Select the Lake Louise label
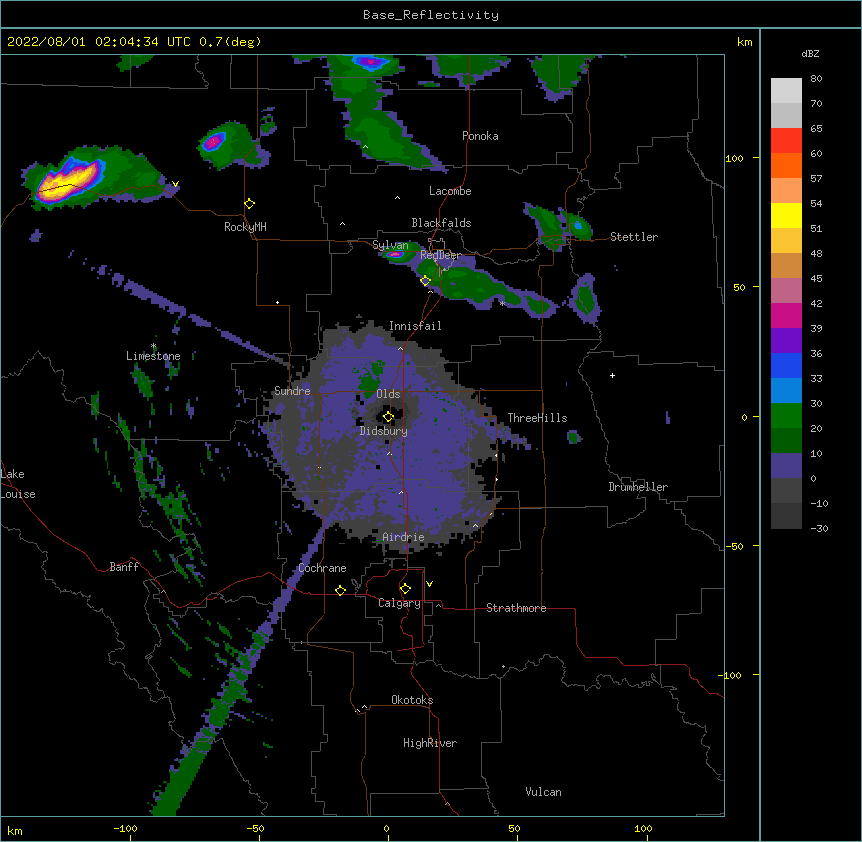862x842 pixels. (18, 484)
